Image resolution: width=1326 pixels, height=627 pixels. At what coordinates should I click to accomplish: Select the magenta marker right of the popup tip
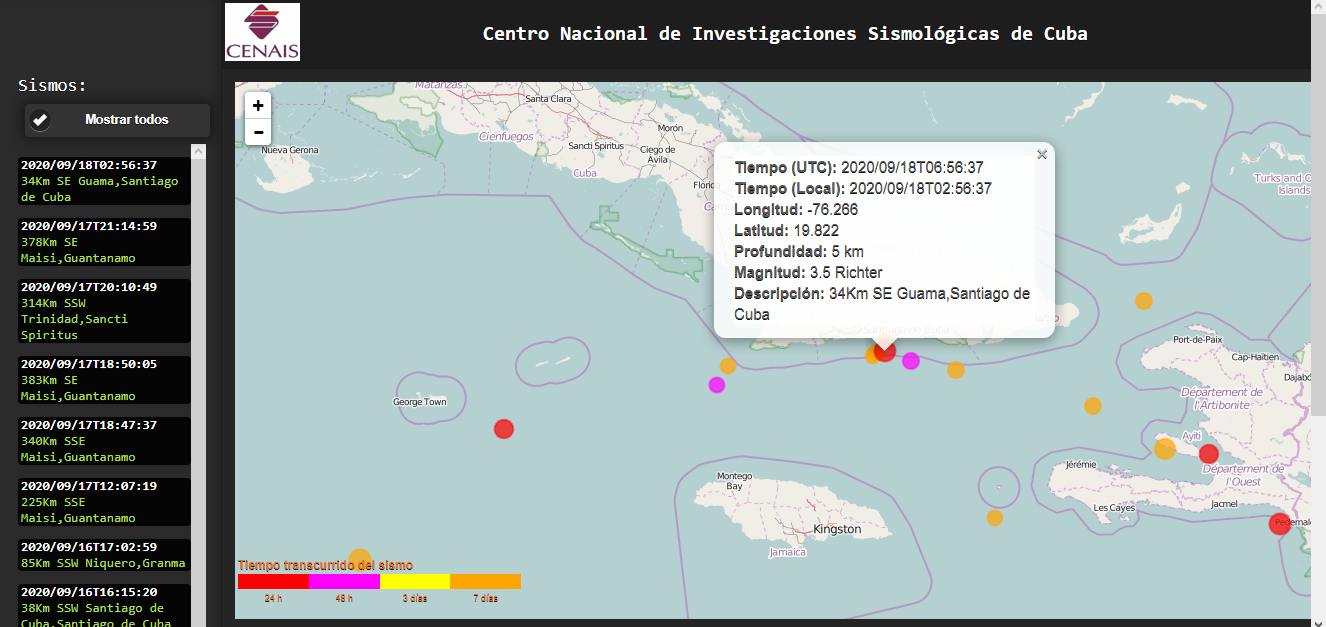click(x=911, y=361)
